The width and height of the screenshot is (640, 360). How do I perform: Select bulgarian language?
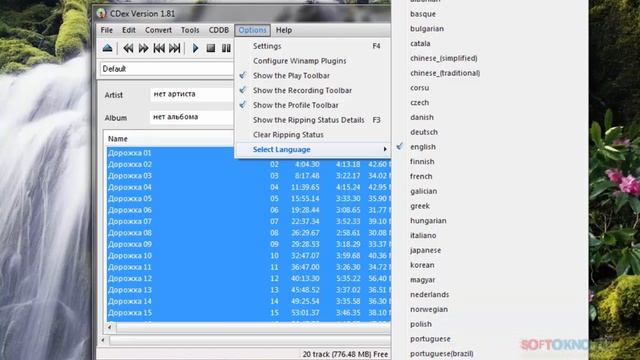[427, 29]
